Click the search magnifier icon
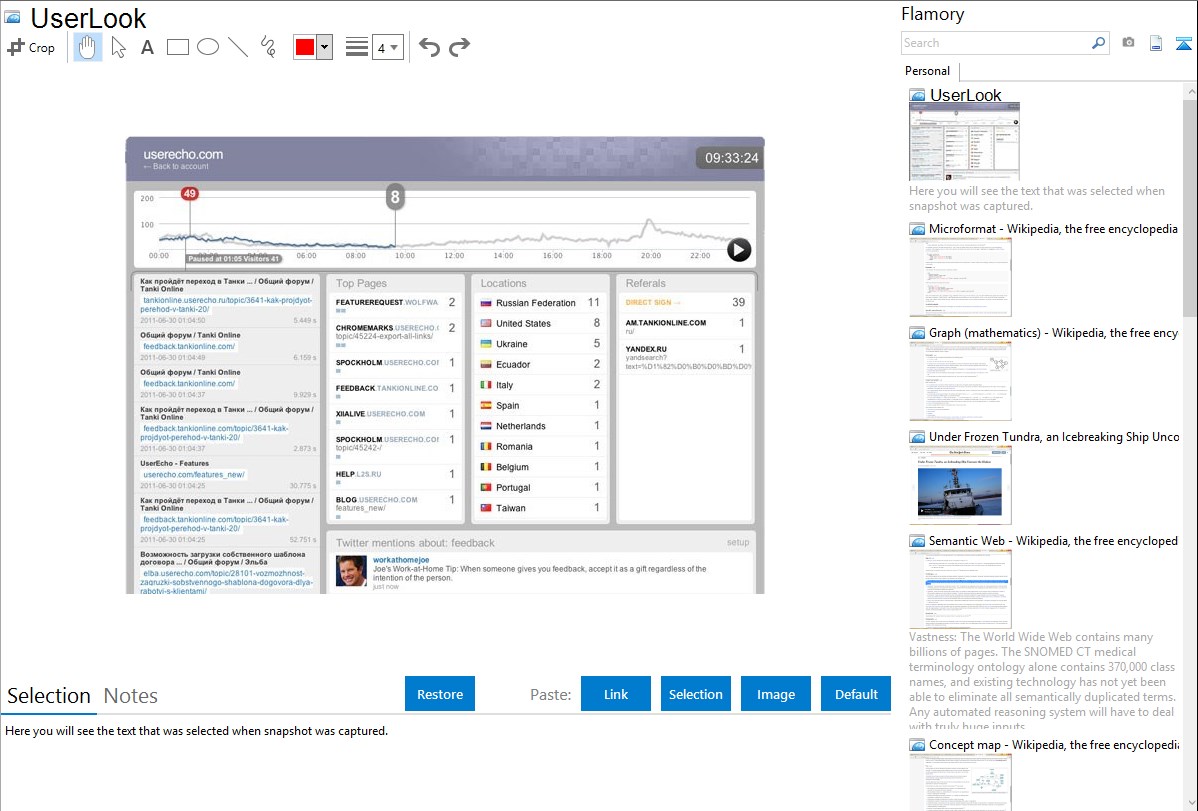Image resolution: width=1198 pixels, height=811 pixels. (x=1098, y=43)
